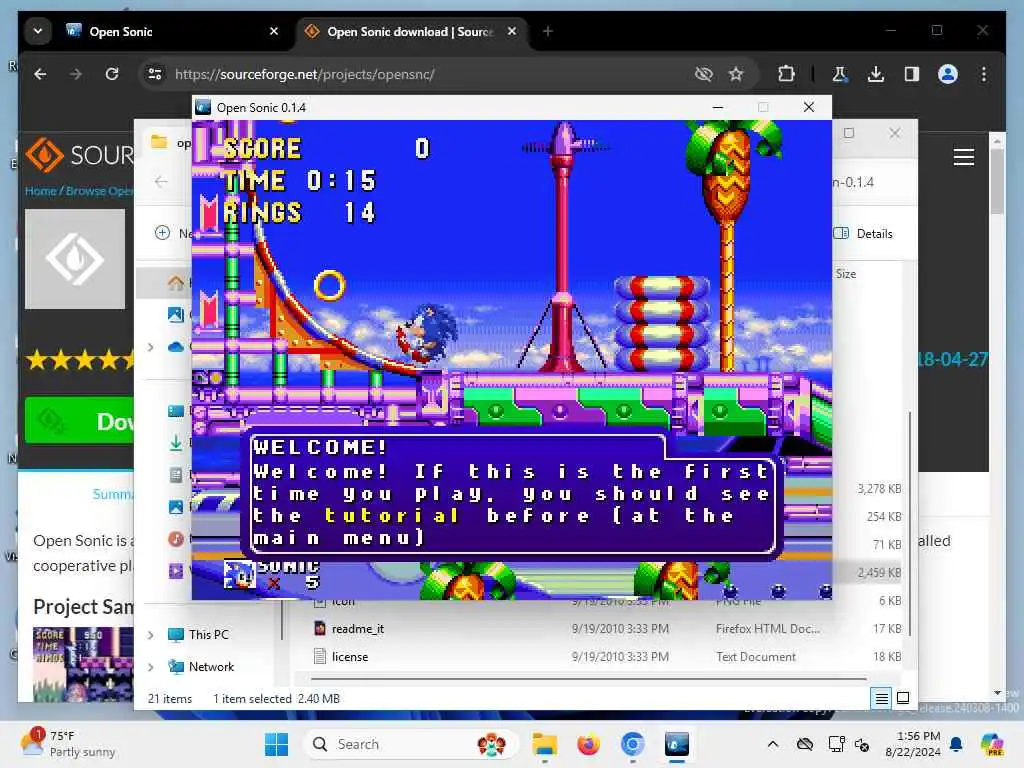Image resolution: width=1024 pixels, height=768 pixels.
Task: Switch to Open Sonic download SourceForge tab
Action: pos(411,31)
